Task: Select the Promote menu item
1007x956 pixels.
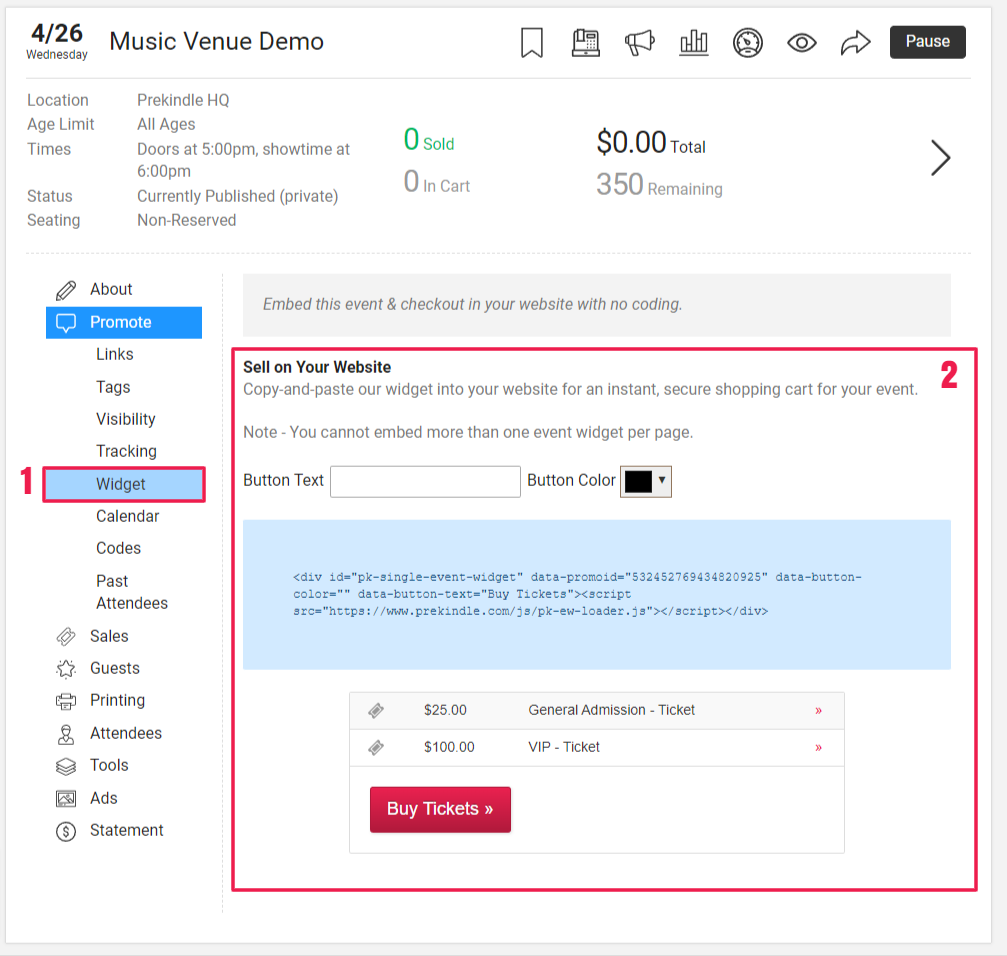Action: tap(124, 322)
